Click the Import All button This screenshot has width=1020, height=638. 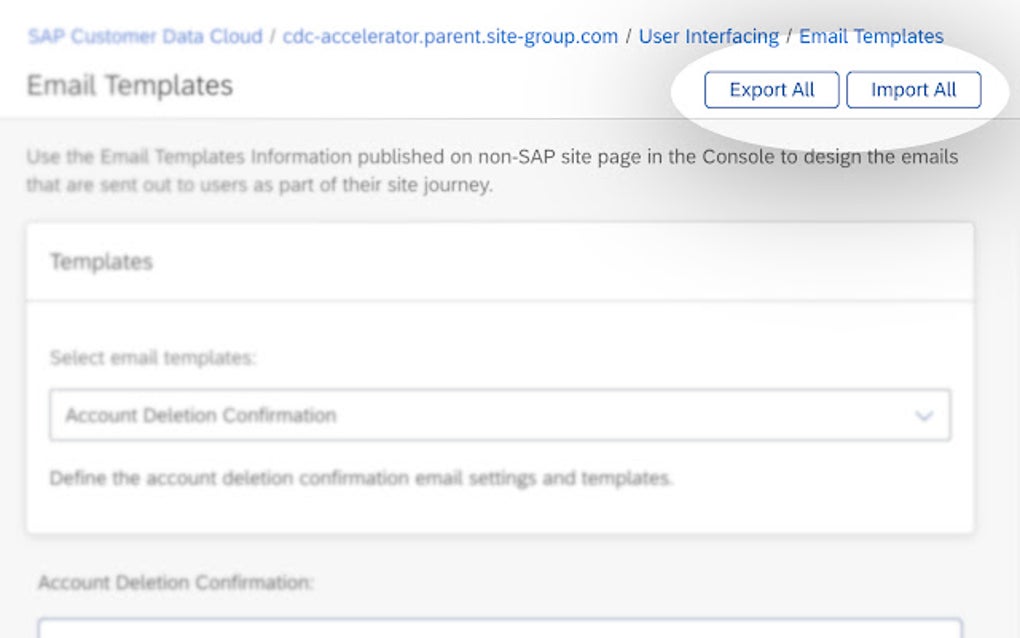click(x=912, y=89)
